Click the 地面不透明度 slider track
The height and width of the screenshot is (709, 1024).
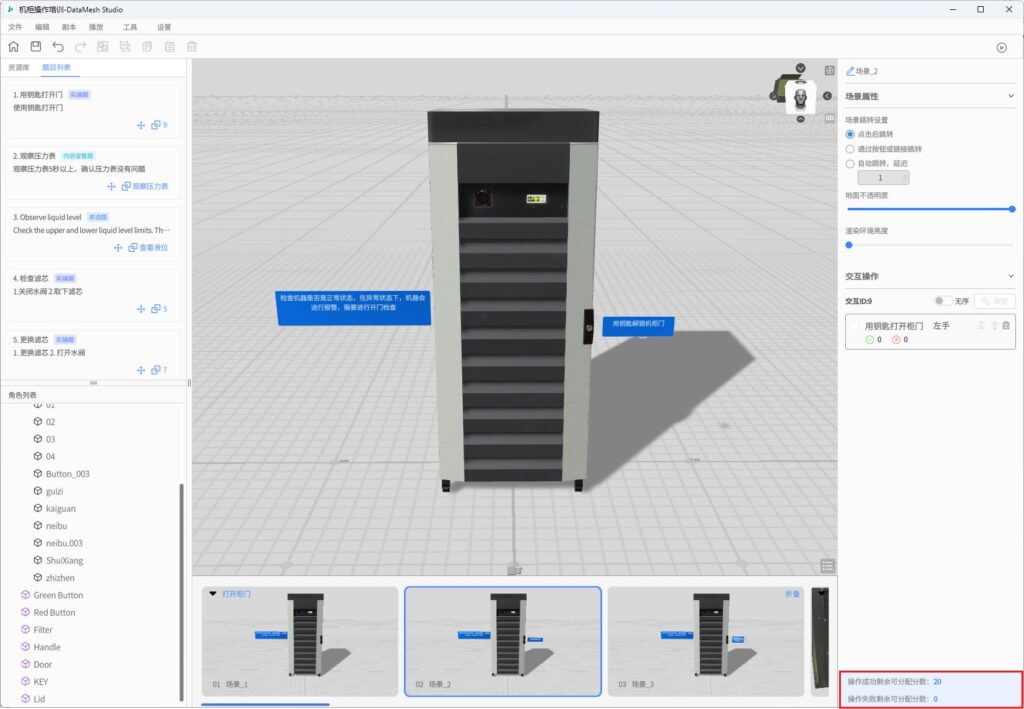pyautogui.click(x=929, y=209)
